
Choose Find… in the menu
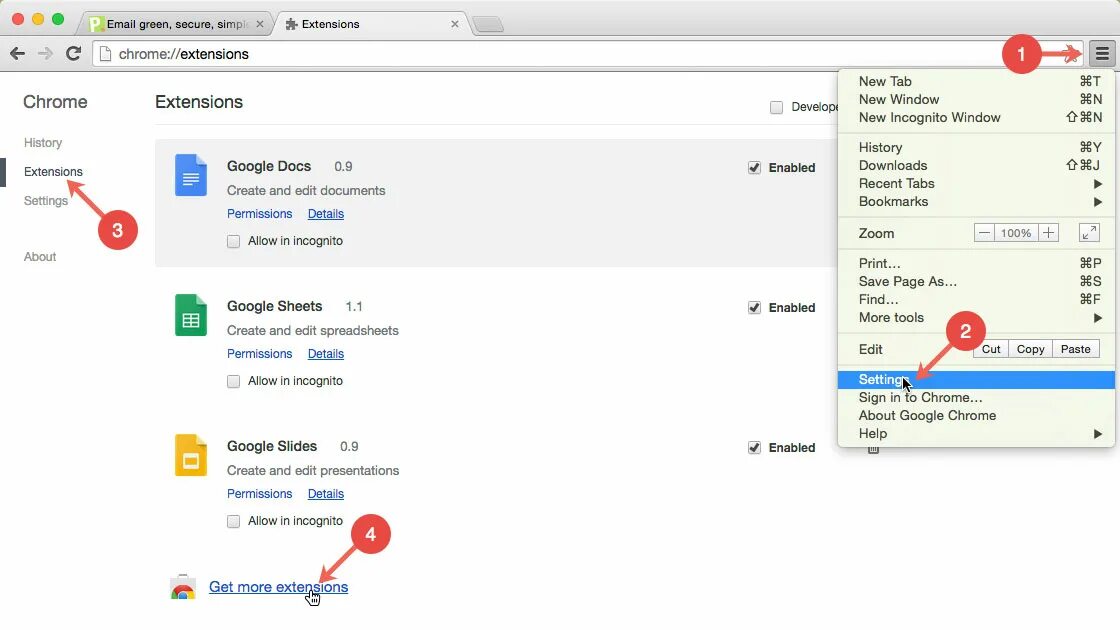point(976,299)
